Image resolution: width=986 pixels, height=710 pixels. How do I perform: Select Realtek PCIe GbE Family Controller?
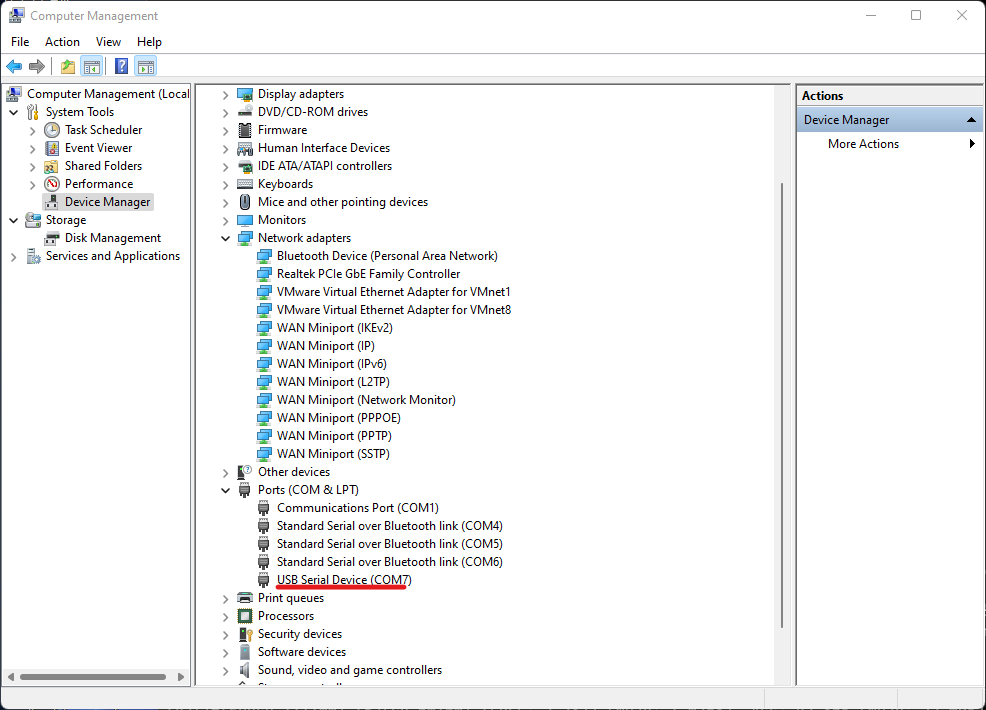click(x=368, y=274)
